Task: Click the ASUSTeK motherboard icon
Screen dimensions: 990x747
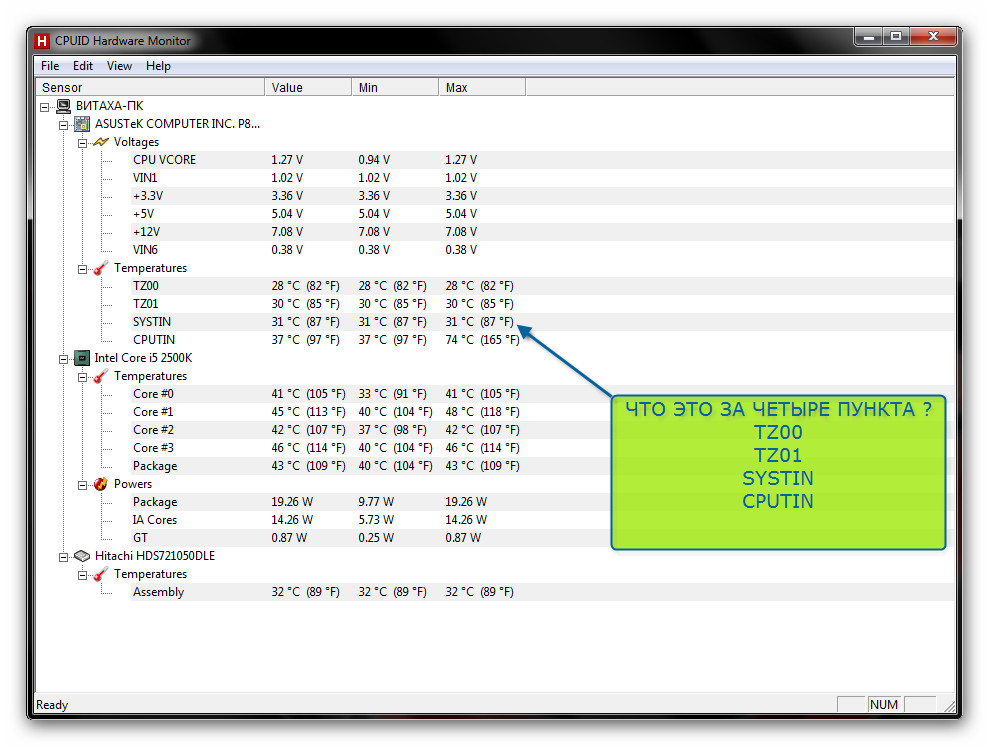Action: [x=82, y=124]
